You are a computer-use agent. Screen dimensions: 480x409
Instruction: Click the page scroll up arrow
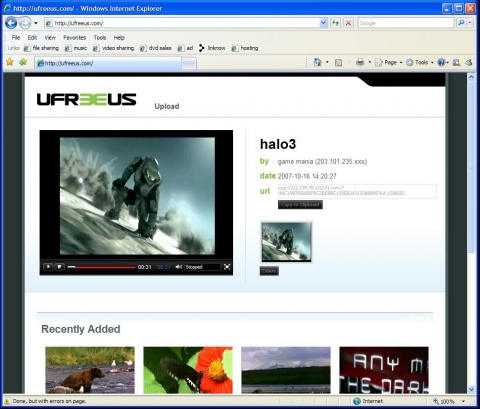471,77
